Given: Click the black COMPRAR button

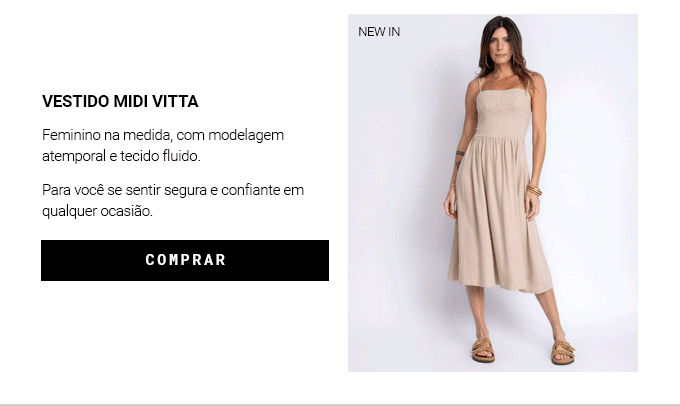Looking at the screenshot, I should tap(185, 260).
